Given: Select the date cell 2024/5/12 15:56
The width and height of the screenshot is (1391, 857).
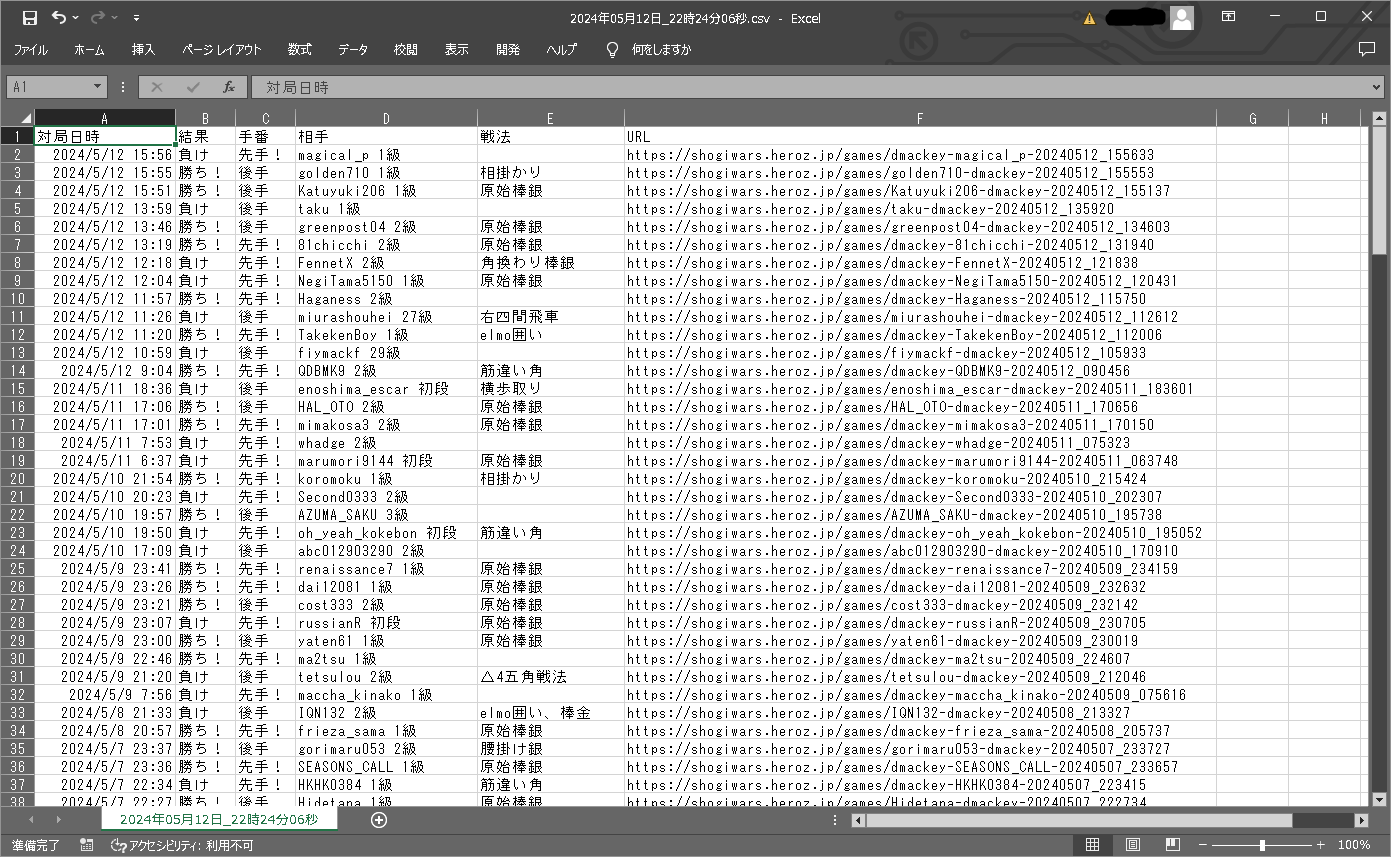Looking at the screenshot, I should click(105, 155).
